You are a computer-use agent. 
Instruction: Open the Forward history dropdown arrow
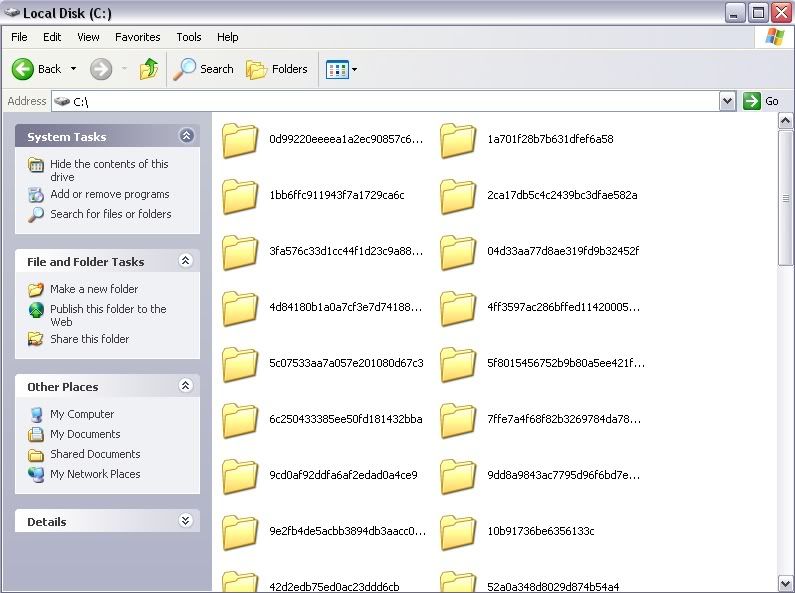click(124, 68)
